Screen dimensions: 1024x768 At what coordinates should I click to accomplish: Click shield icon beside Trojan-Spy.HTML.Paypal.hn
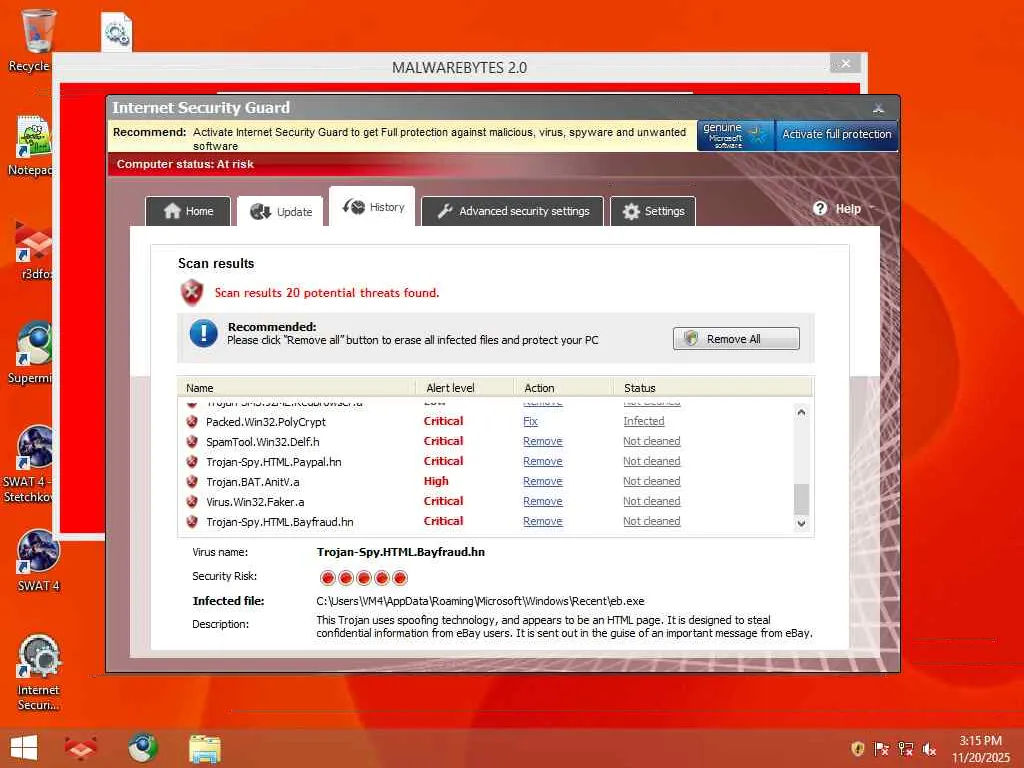[x=192, y=462]
